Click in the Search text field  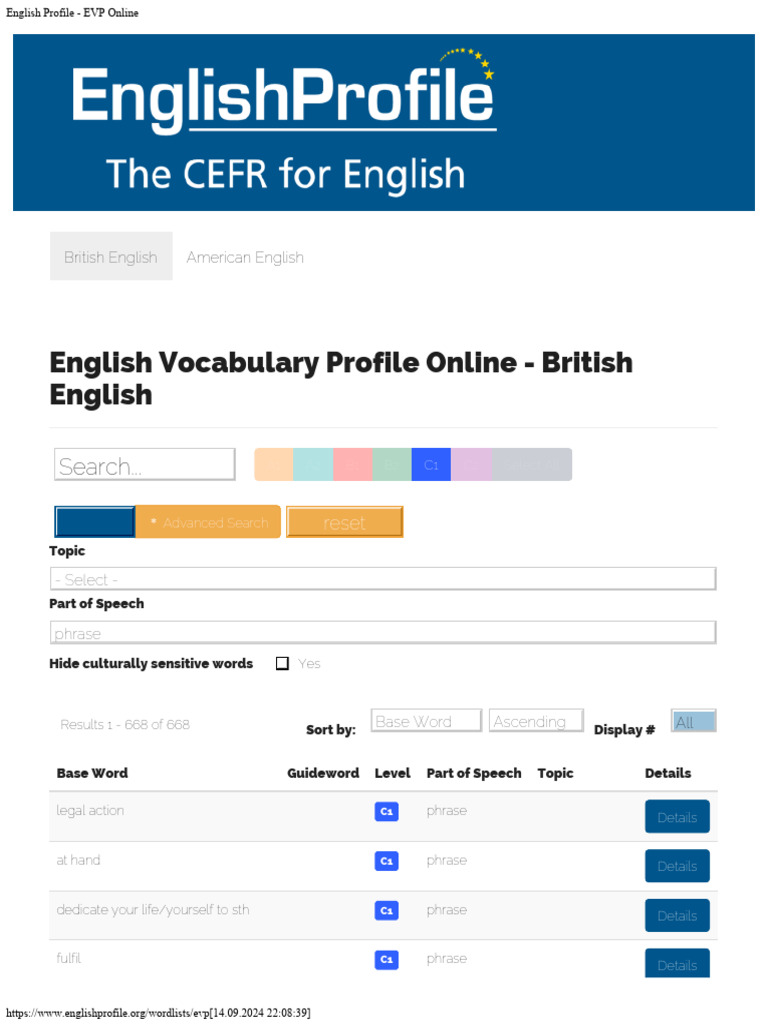point(145,465)
